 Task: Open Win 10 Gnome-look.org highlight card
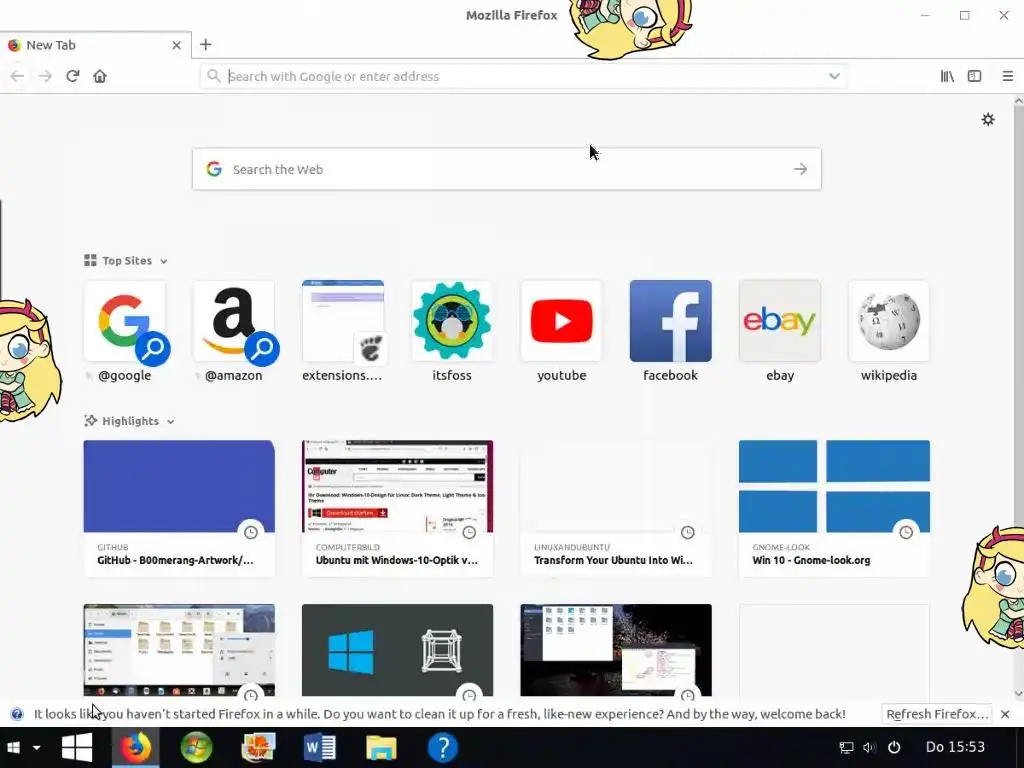tap(834, 508)
